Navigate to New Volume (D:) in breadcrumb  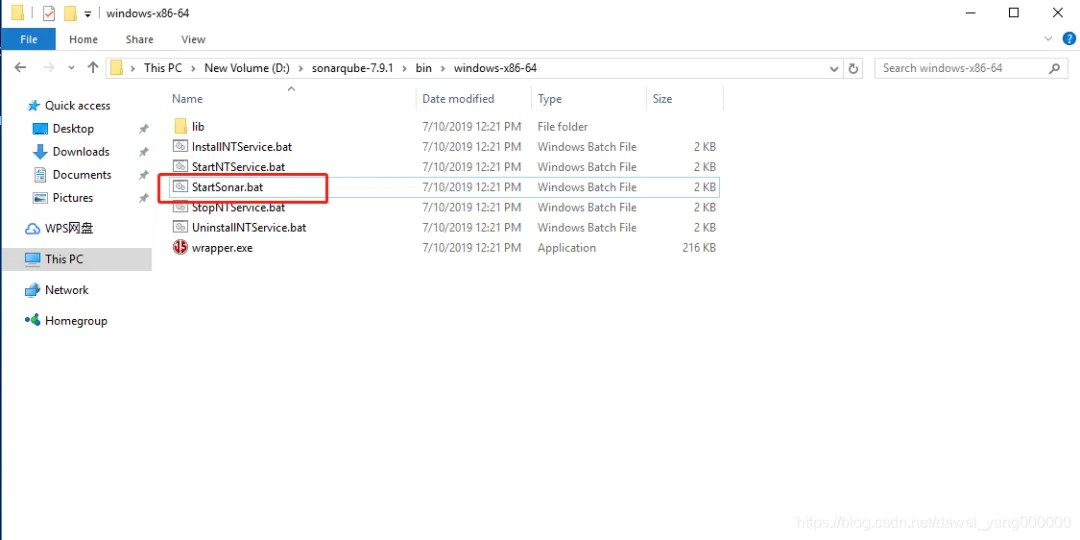click(x=247, y=68)
